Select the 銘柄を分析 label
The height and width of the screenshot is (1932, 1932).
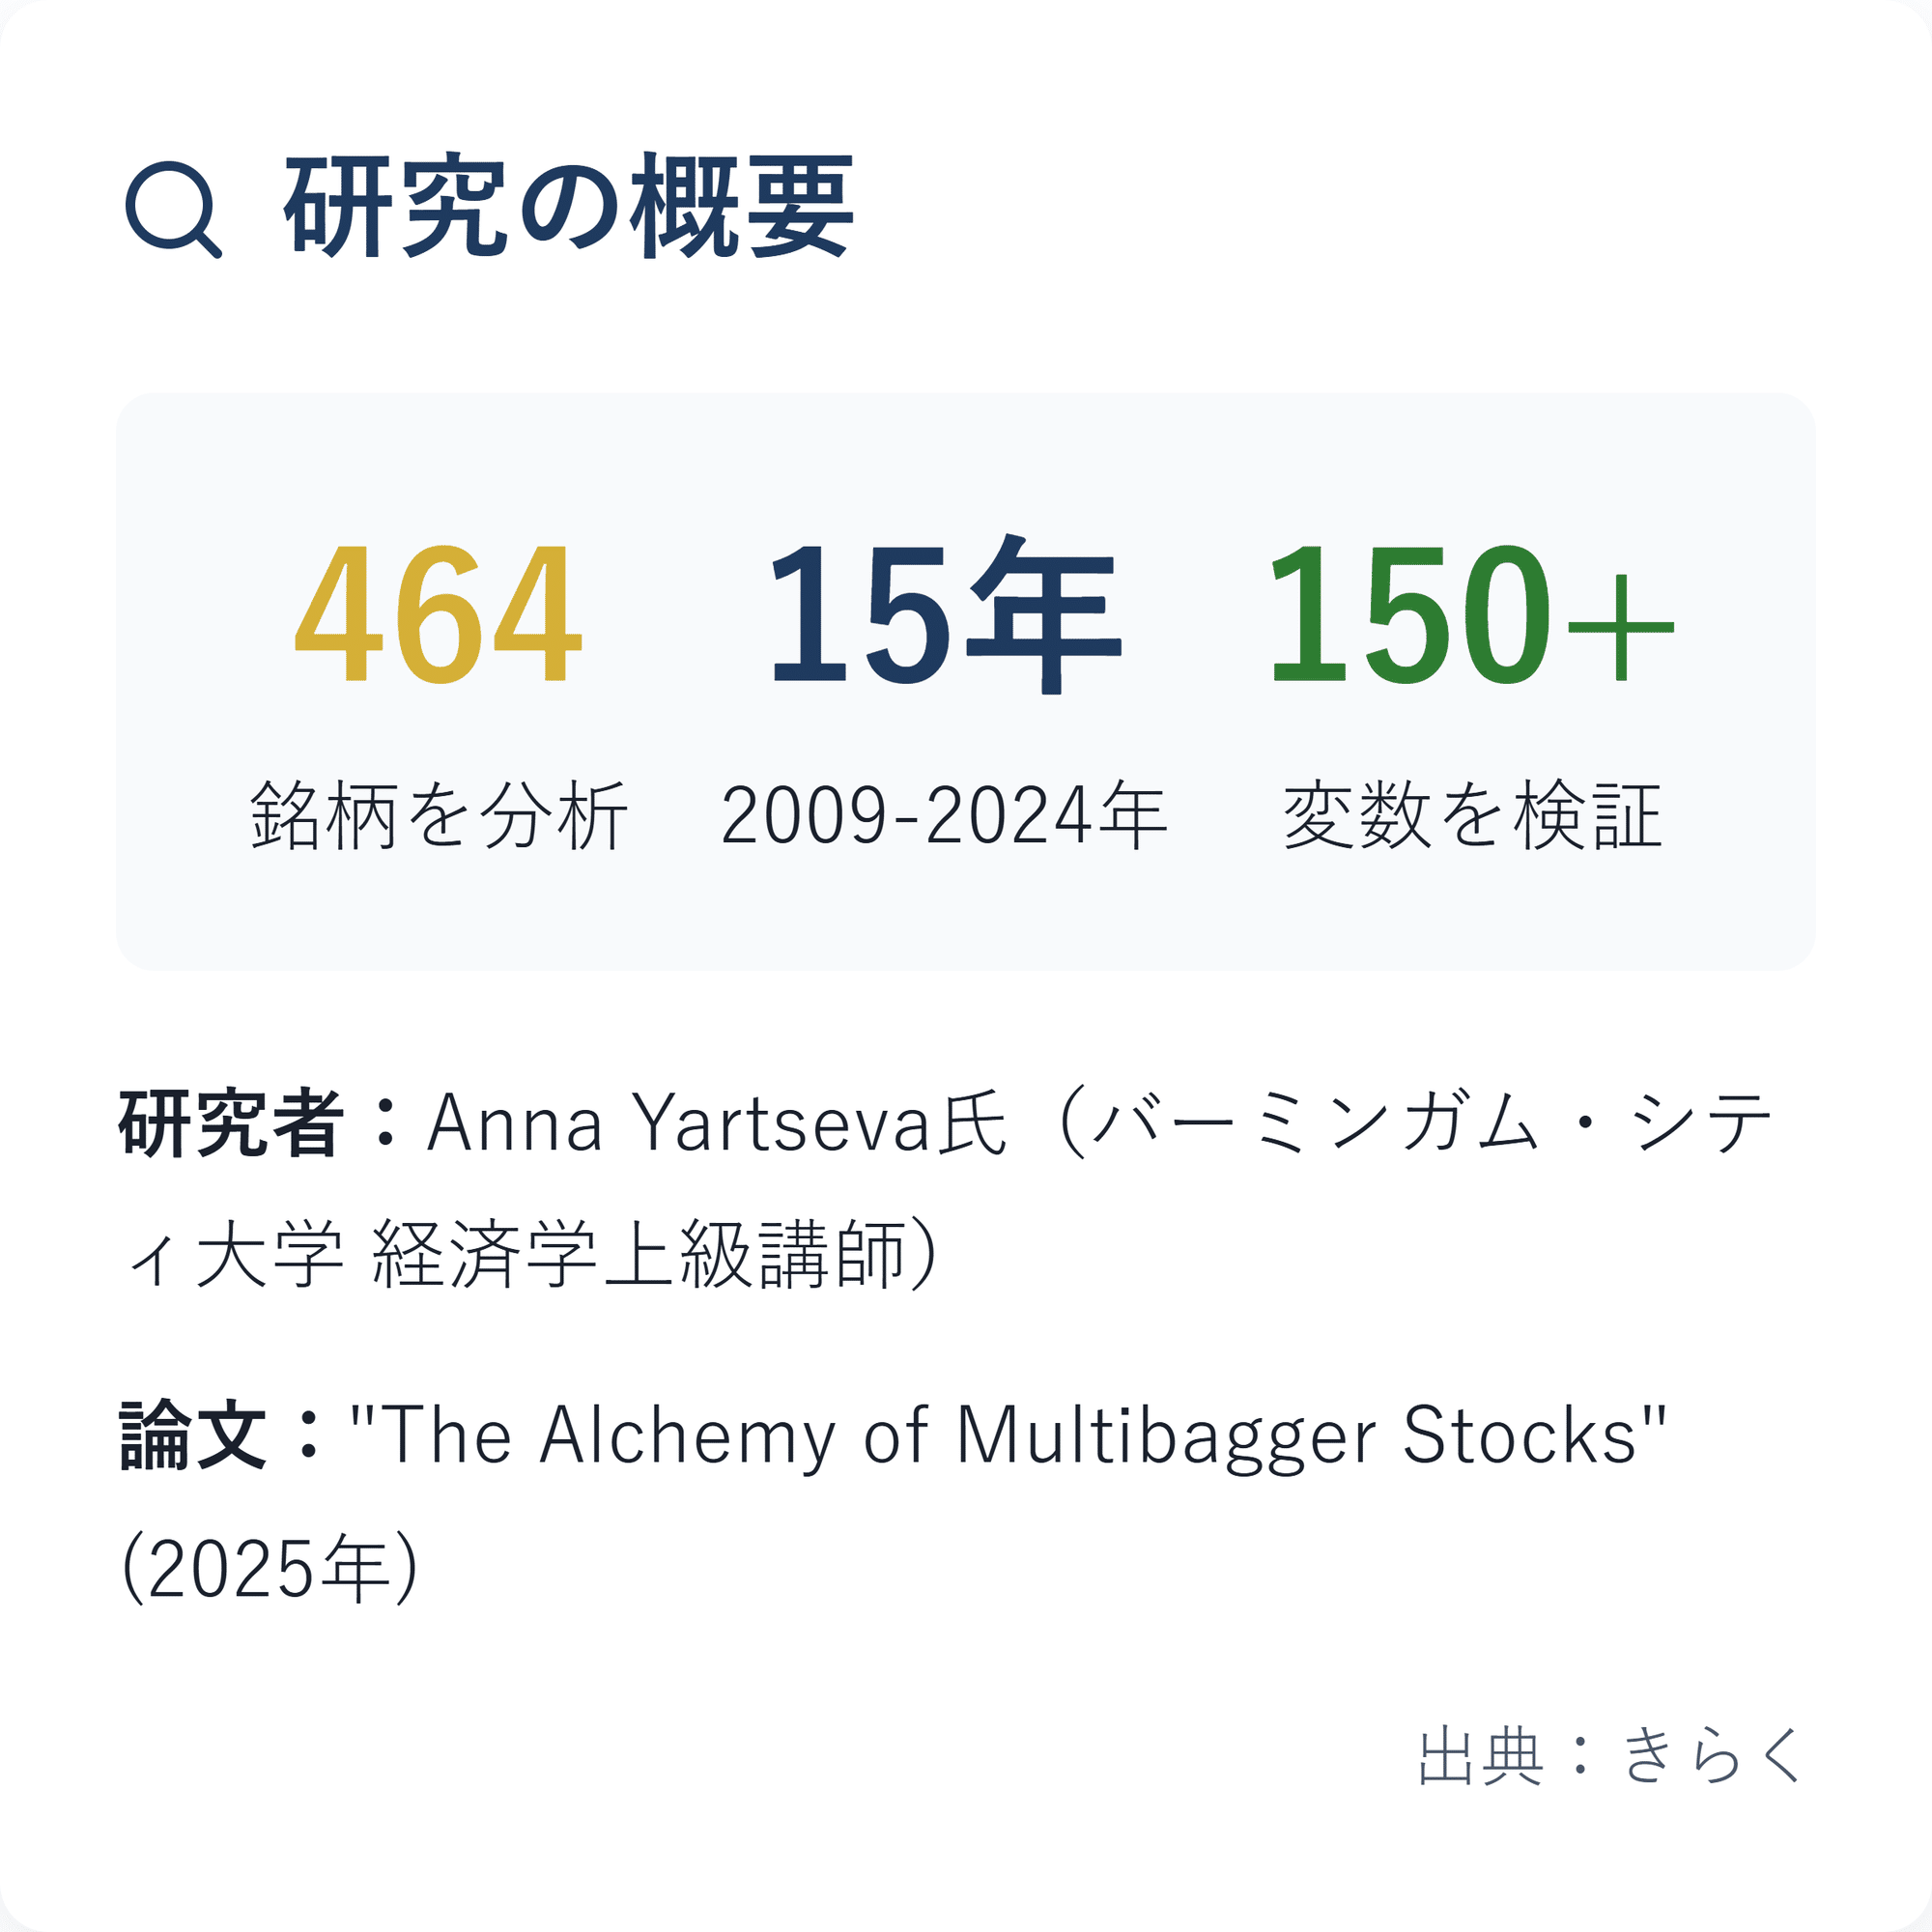tap(438, 816)
